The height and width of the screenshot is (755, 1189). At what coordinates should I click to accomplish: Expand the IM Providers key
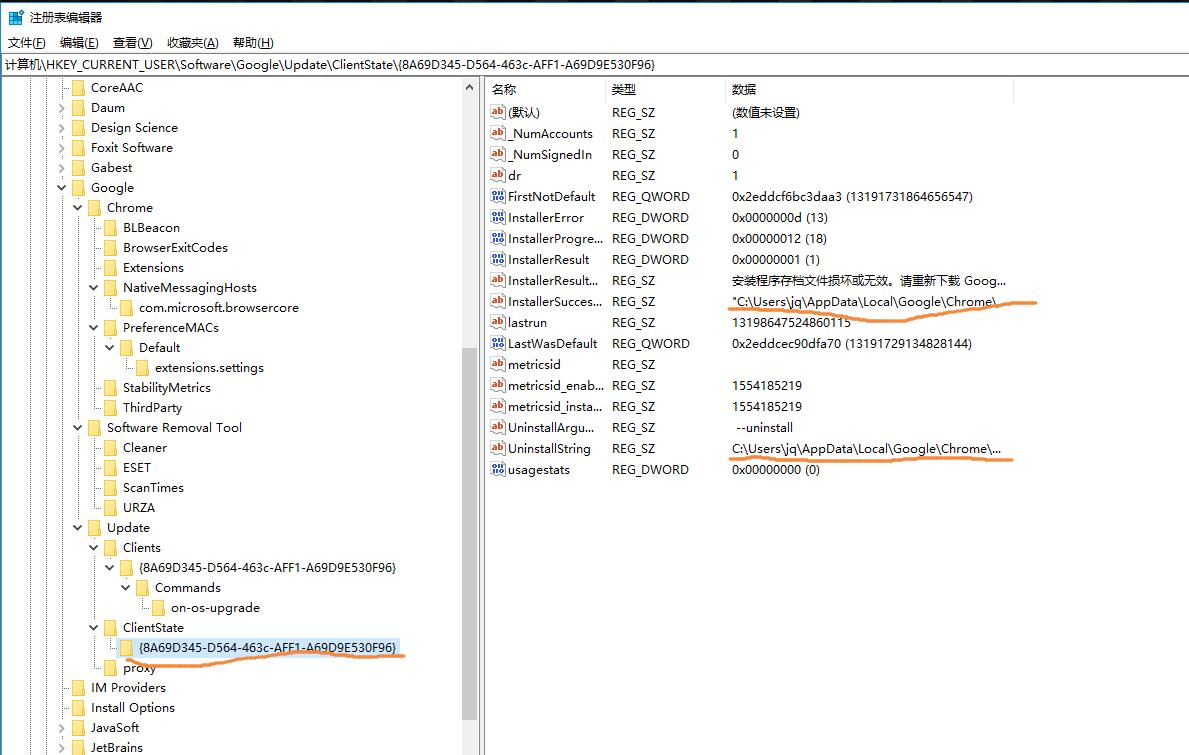pyautogui.click(x=62, y=688)
